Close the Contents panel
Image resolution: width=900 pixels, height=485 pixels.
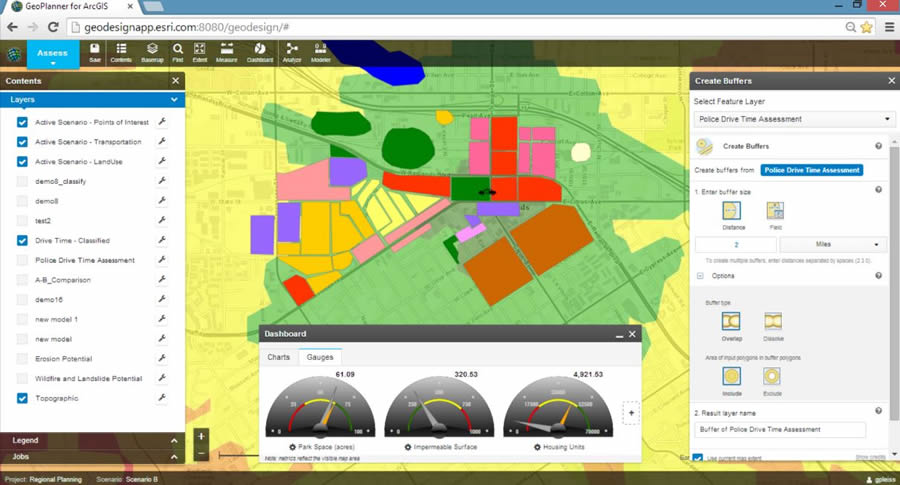pos(176,81)
